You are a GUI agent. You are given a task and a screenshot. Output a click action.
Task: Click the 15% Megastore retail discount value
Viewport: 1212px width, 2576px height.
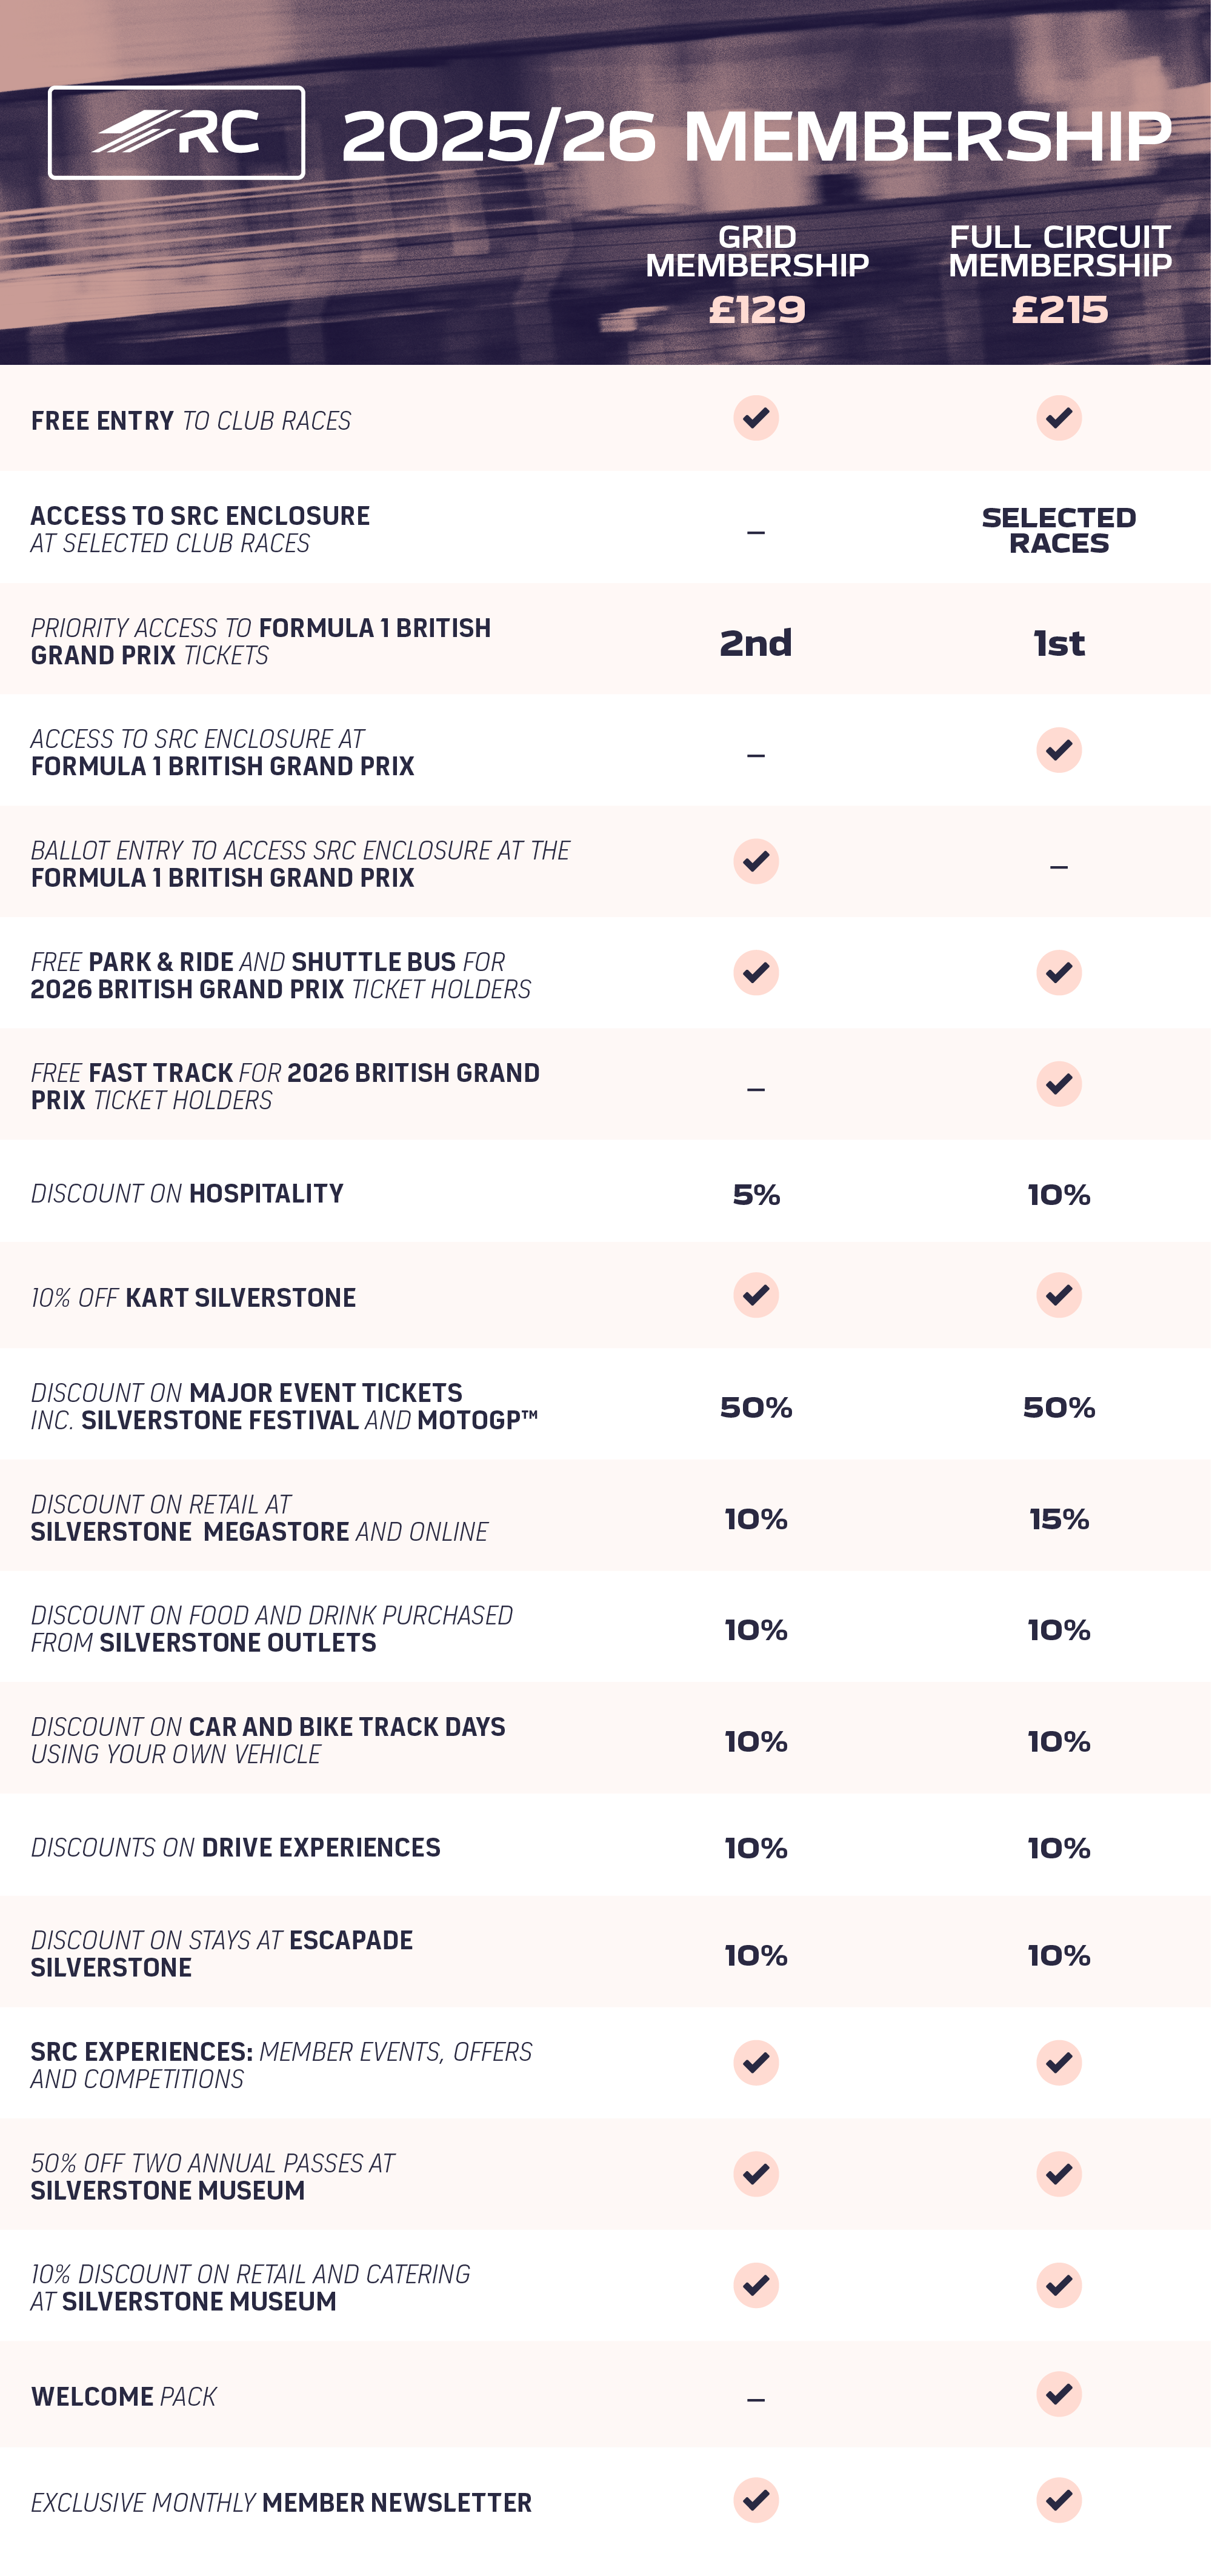(1058, 1519)
